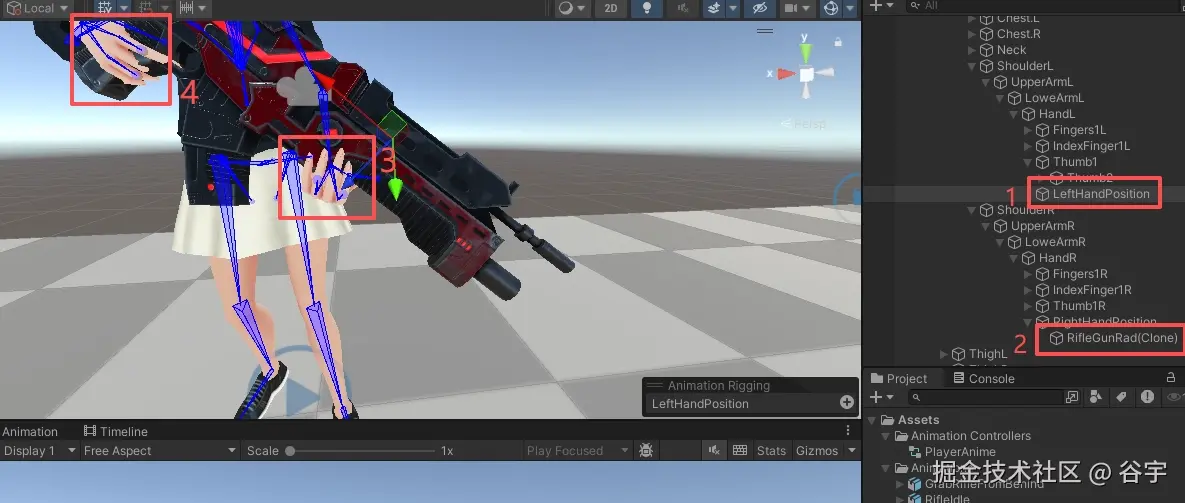
Task: Toggle scene audio mute icon
Action: [x=684, y=8]
